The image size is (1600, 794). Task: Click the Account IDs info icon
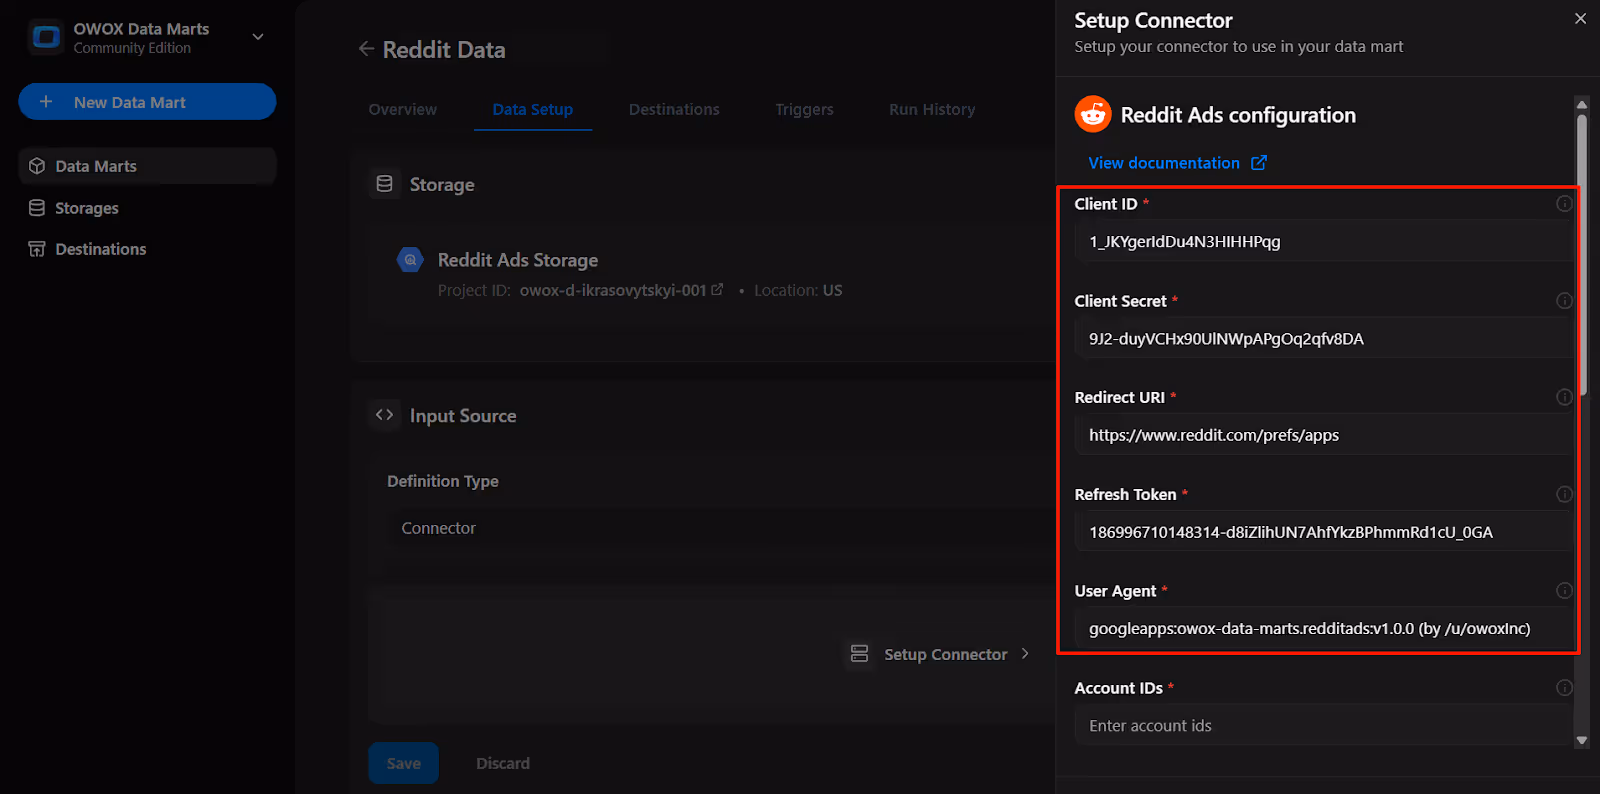1564,688
